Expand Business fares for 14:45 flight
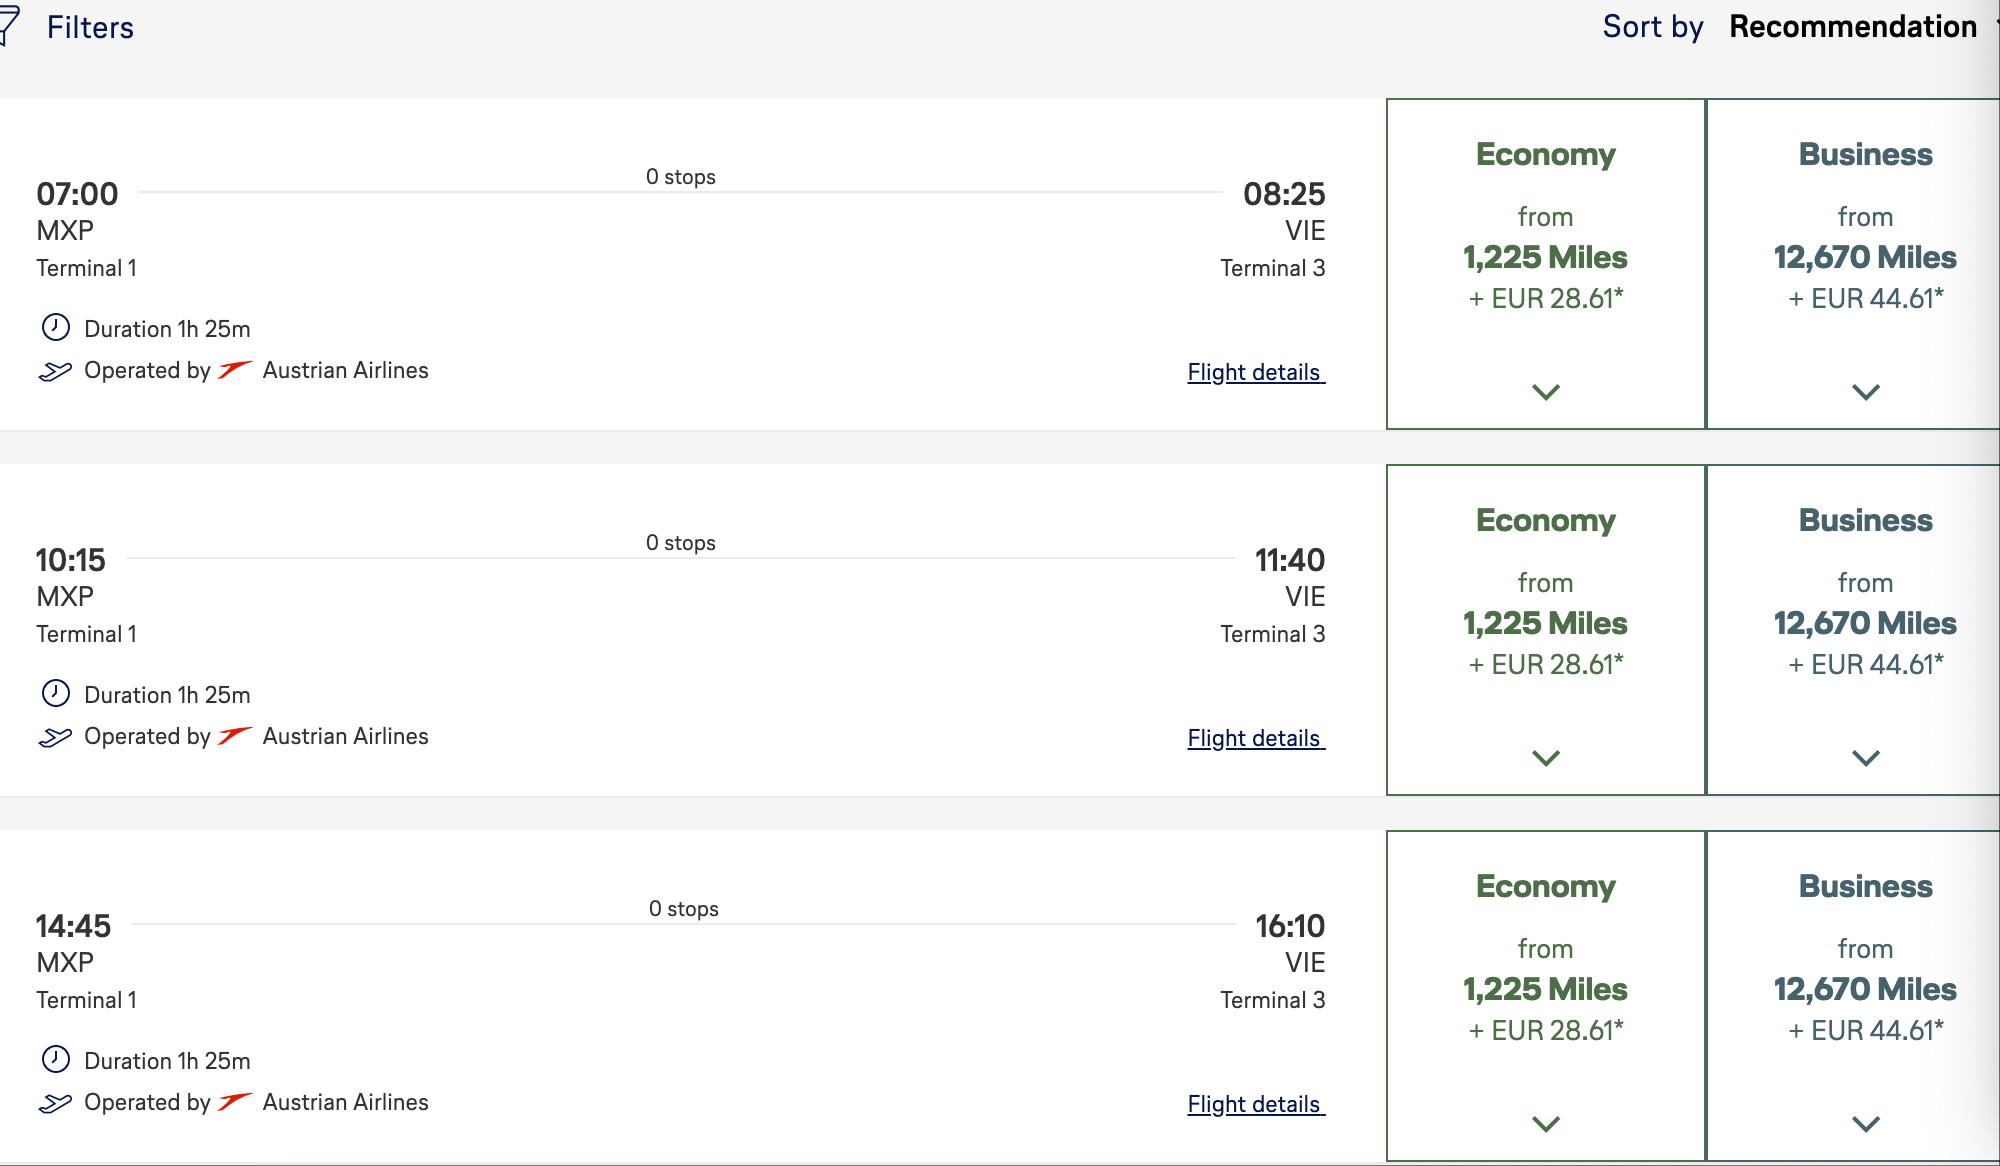The height and width of the screenshot is (1166, 2000). [1866, 1124]
